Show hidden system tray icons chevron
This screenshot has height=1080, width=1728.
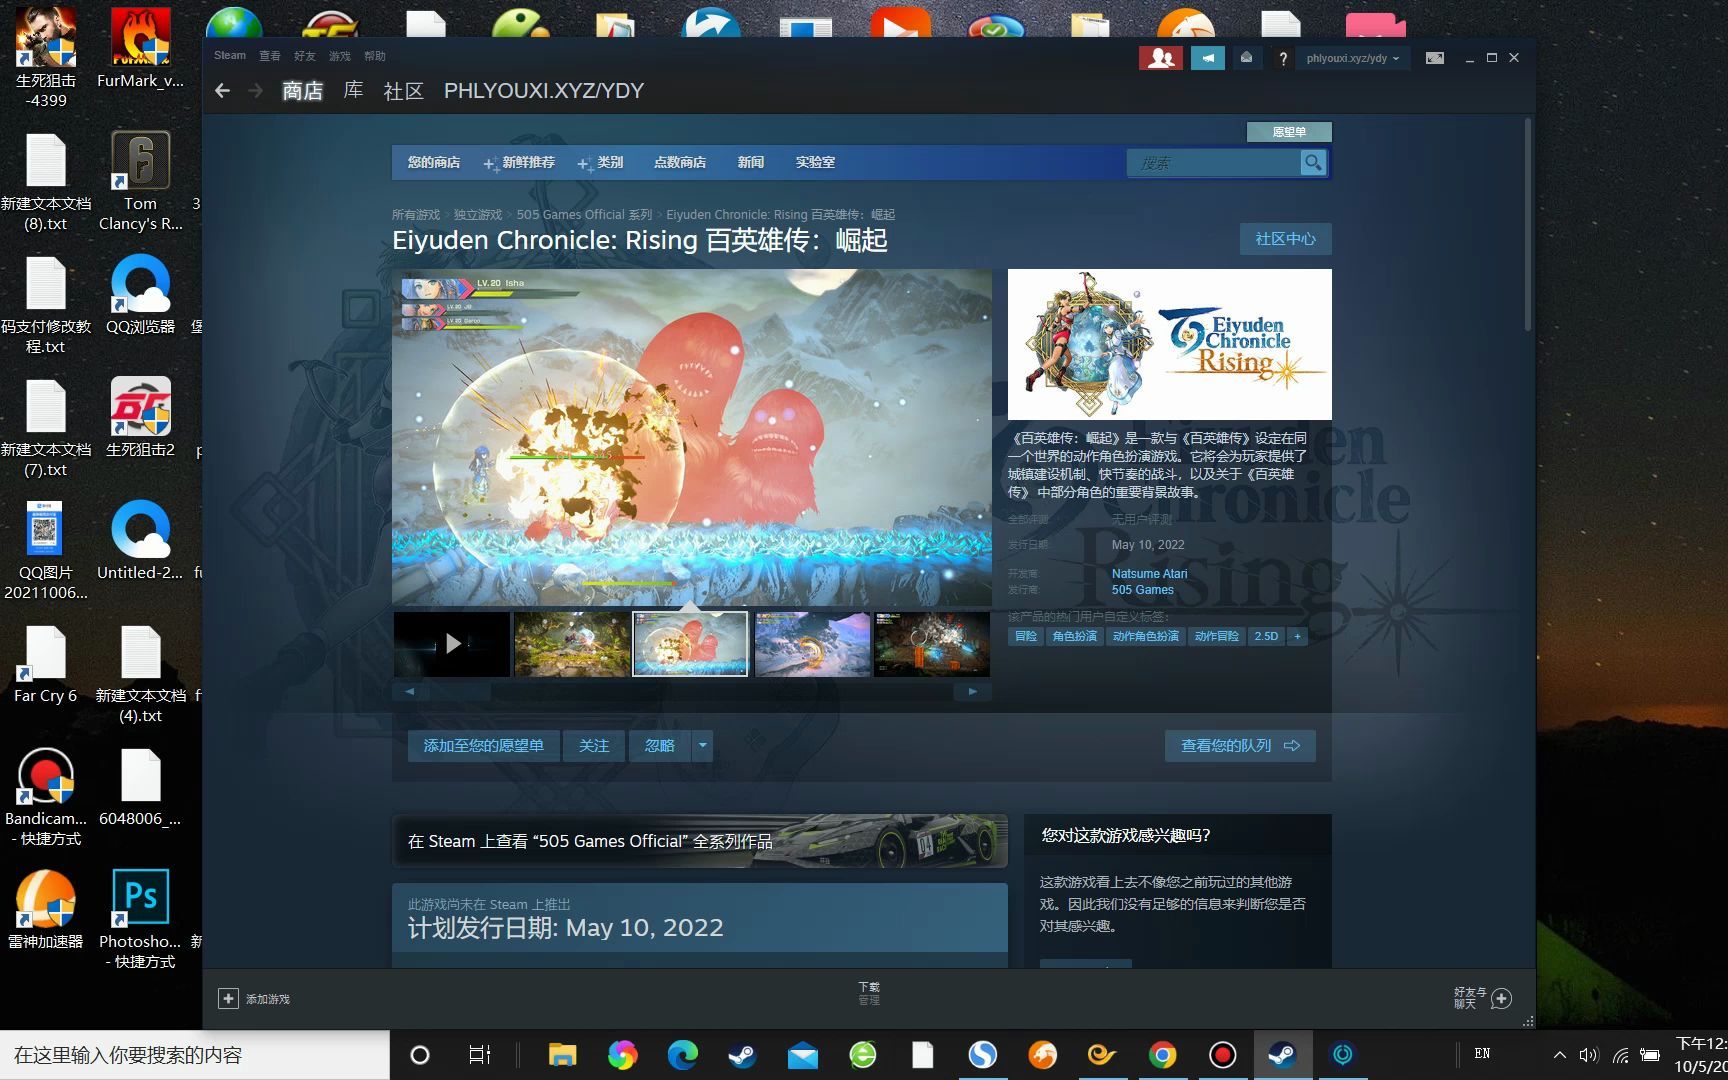click(x=1559, y=1055)
